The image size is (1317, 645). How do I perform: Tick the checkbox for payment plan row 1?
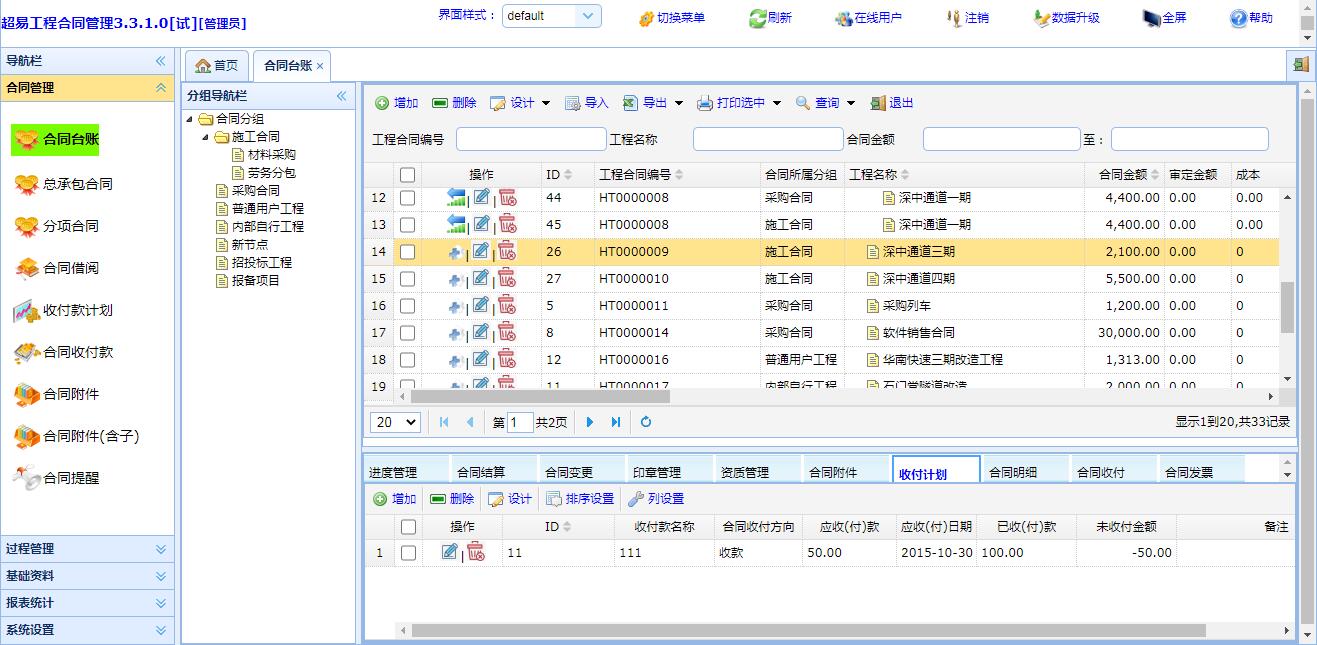click(x=408, y=552)
